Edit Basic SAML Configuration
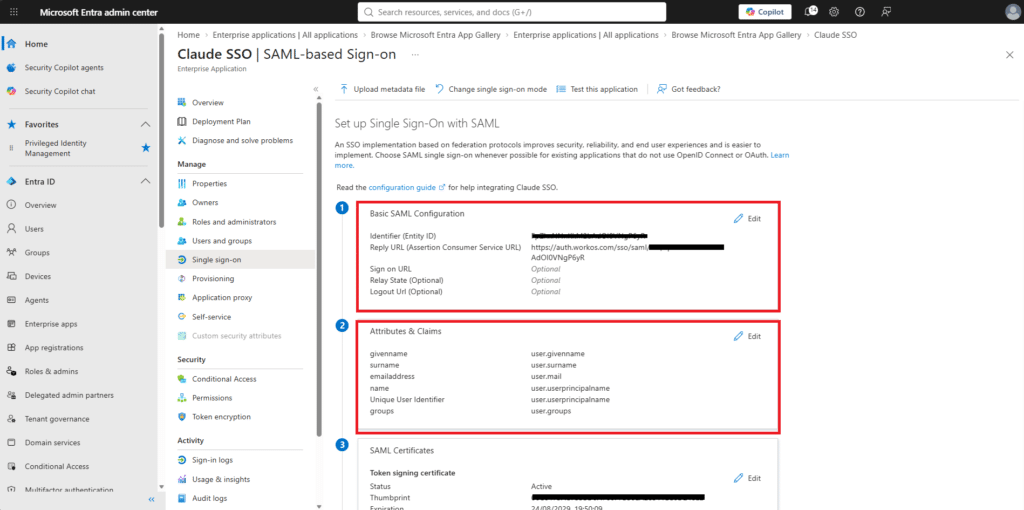The width and height of the screenshot is (1024, 510). coord(747,219)
